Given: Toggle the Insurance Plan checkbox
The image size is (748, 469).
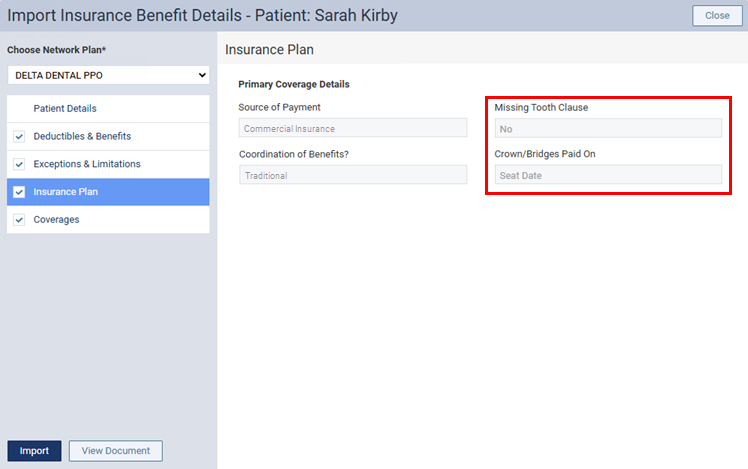Looking at the screenshot, I should point(19,192).
